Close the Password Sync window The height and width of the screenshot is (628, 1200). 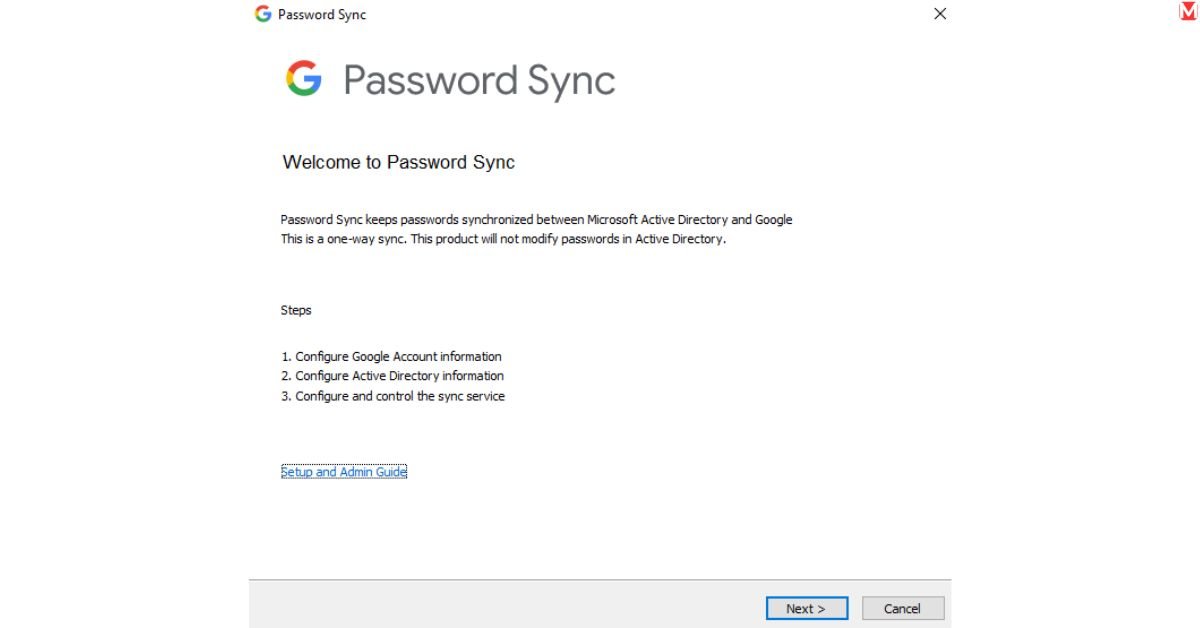[940, 14]
